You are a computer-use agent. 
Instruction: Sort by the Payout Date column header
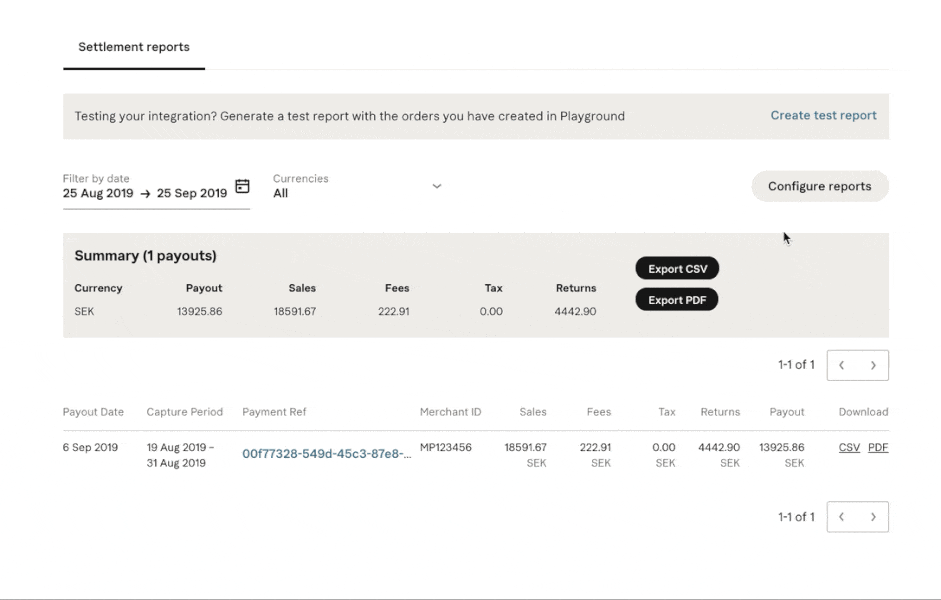pos(93,412)
